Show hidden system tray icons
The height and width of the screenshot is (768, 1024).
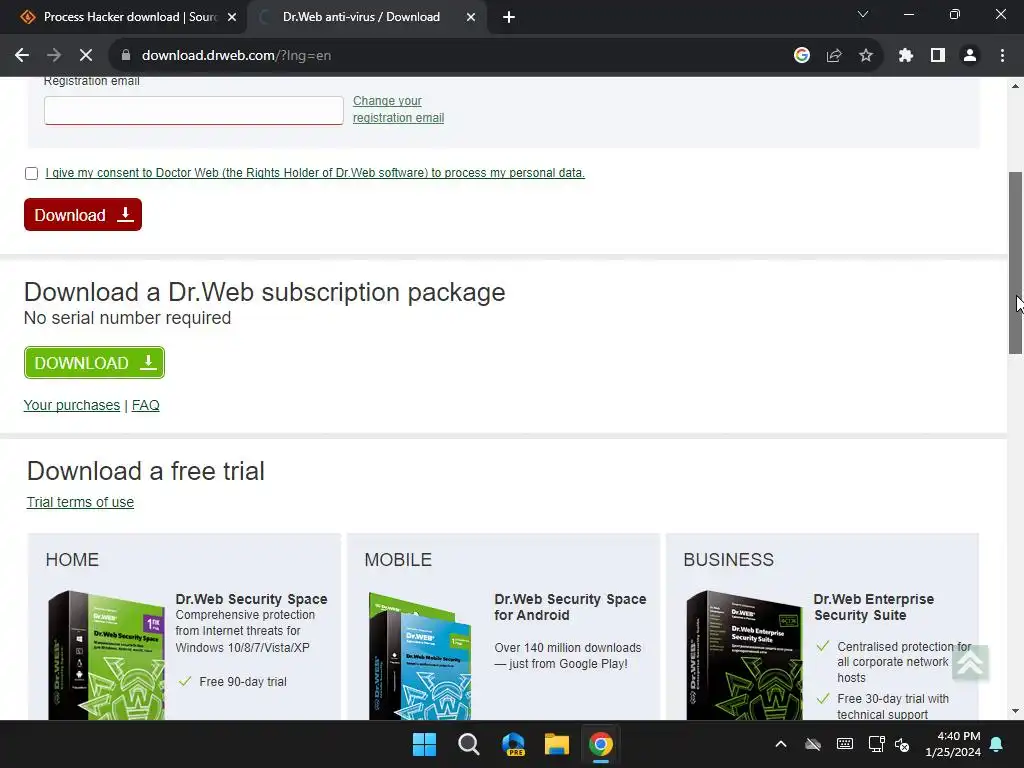780,744
